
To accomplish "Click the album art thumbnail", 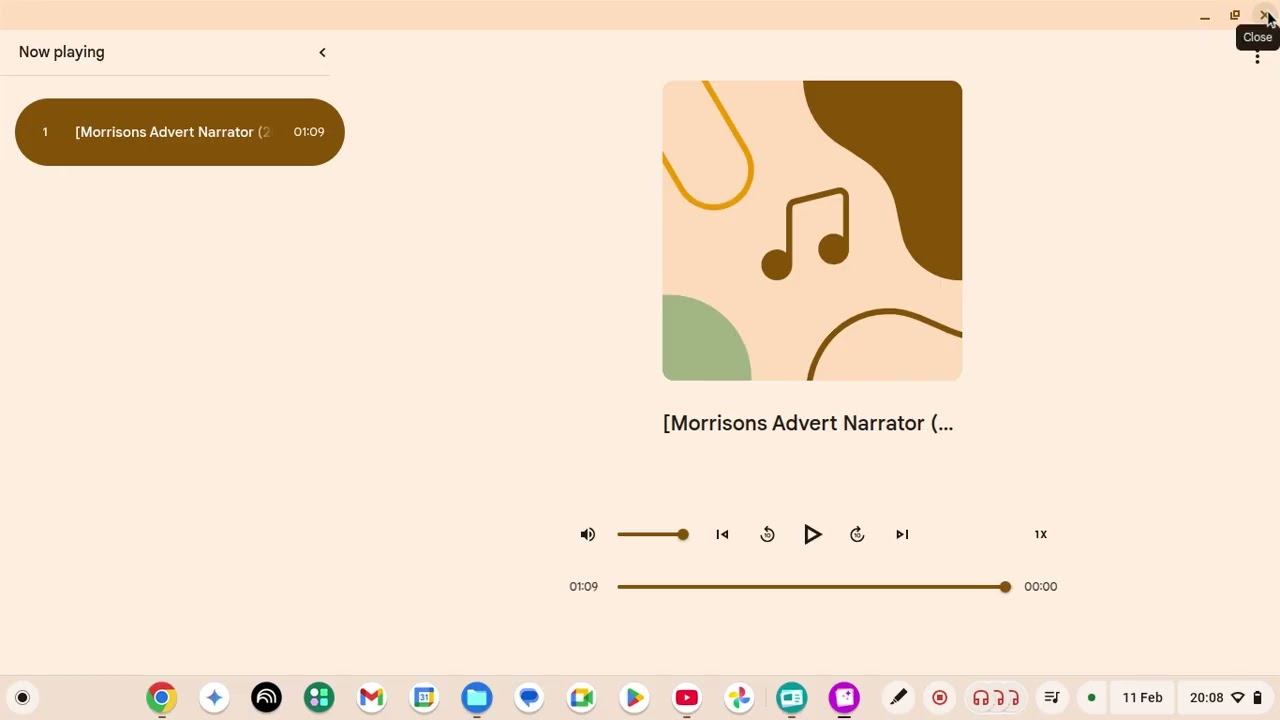I will pyautogui.click(x=812, y=230).
